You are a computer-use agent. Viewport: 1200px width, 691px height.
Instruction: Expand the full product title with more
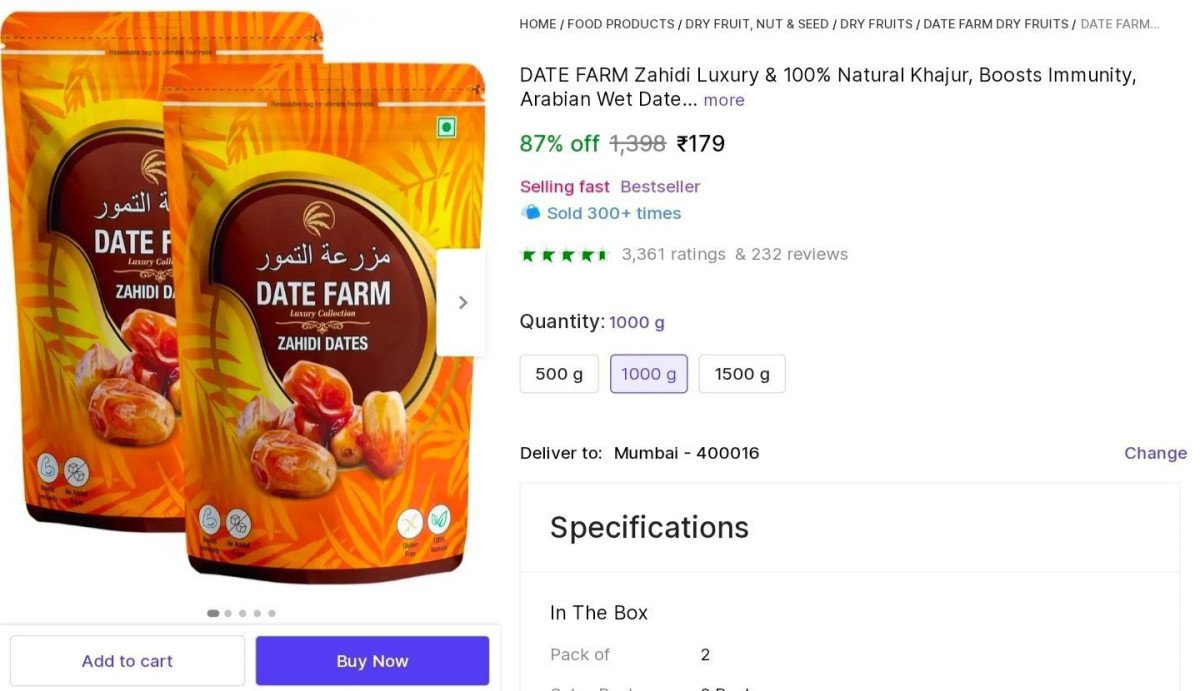coord(723,100)
